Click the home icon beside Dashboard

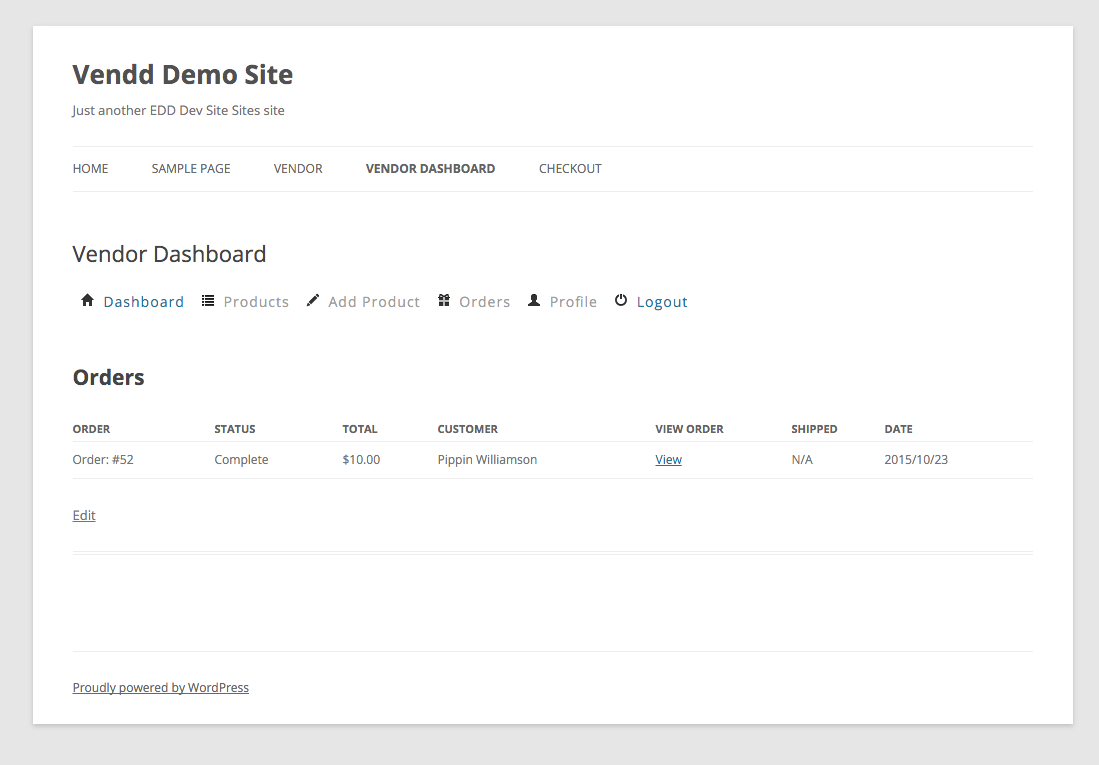point(87,300)
